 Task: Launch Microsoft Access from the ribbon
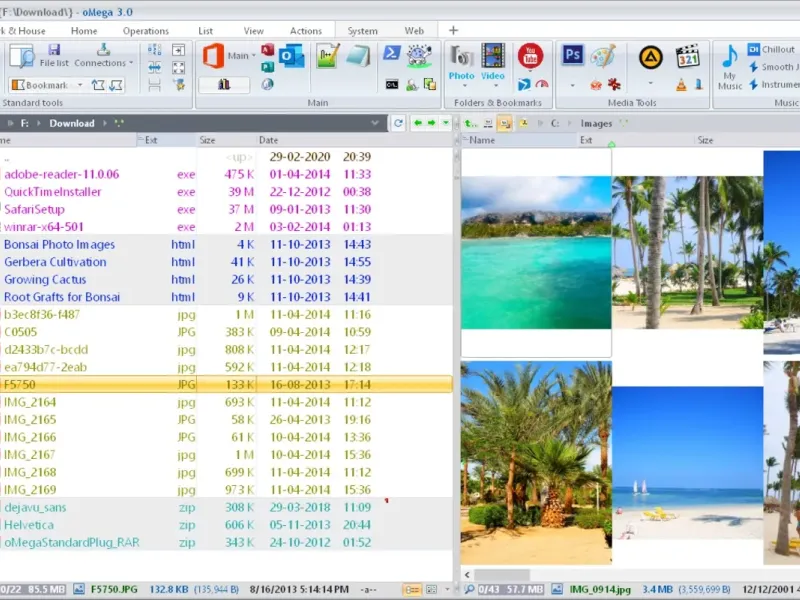click(268, 50)
